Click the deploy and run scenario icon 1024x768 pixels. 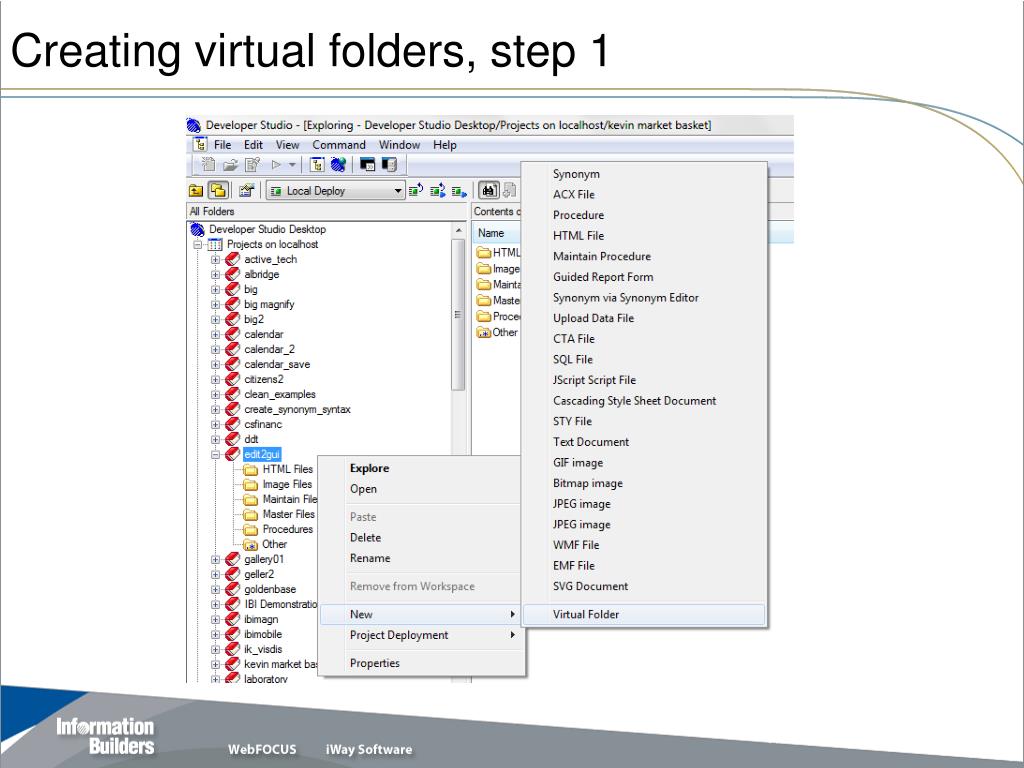tap(438, 191)
